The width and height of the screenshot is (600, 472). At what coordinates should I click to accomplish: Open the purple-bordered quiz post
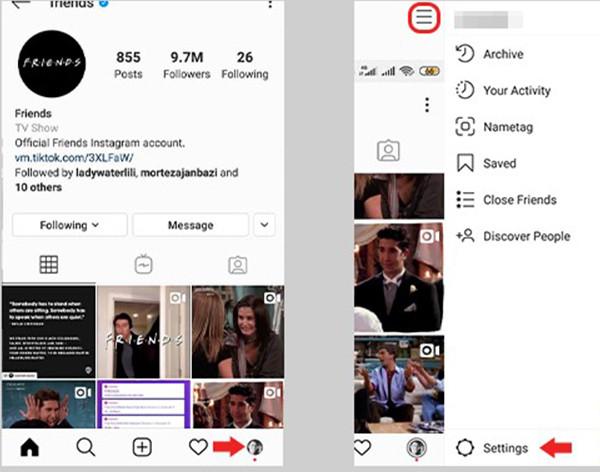143,404
